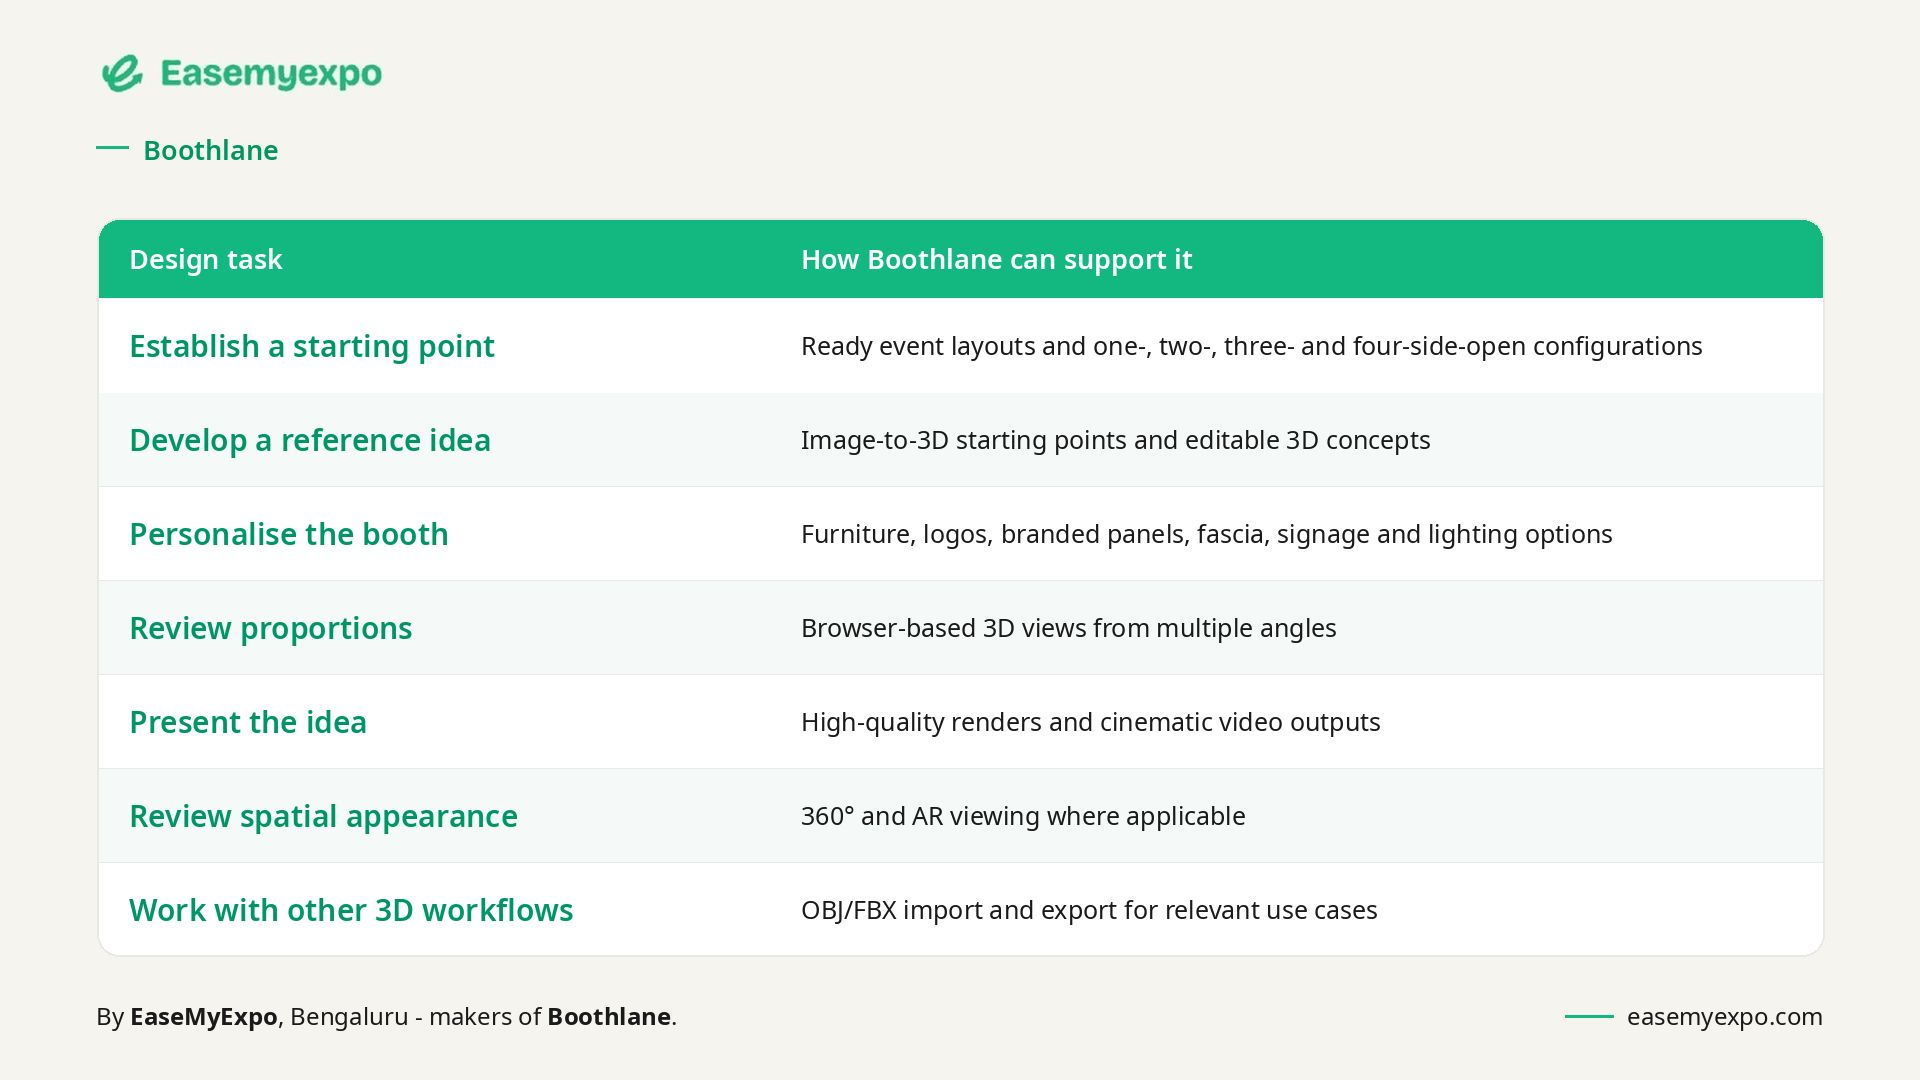Click the Easemyexpo logo icon
This screenshot has width=1920, height=1080.
click(122, 73)
